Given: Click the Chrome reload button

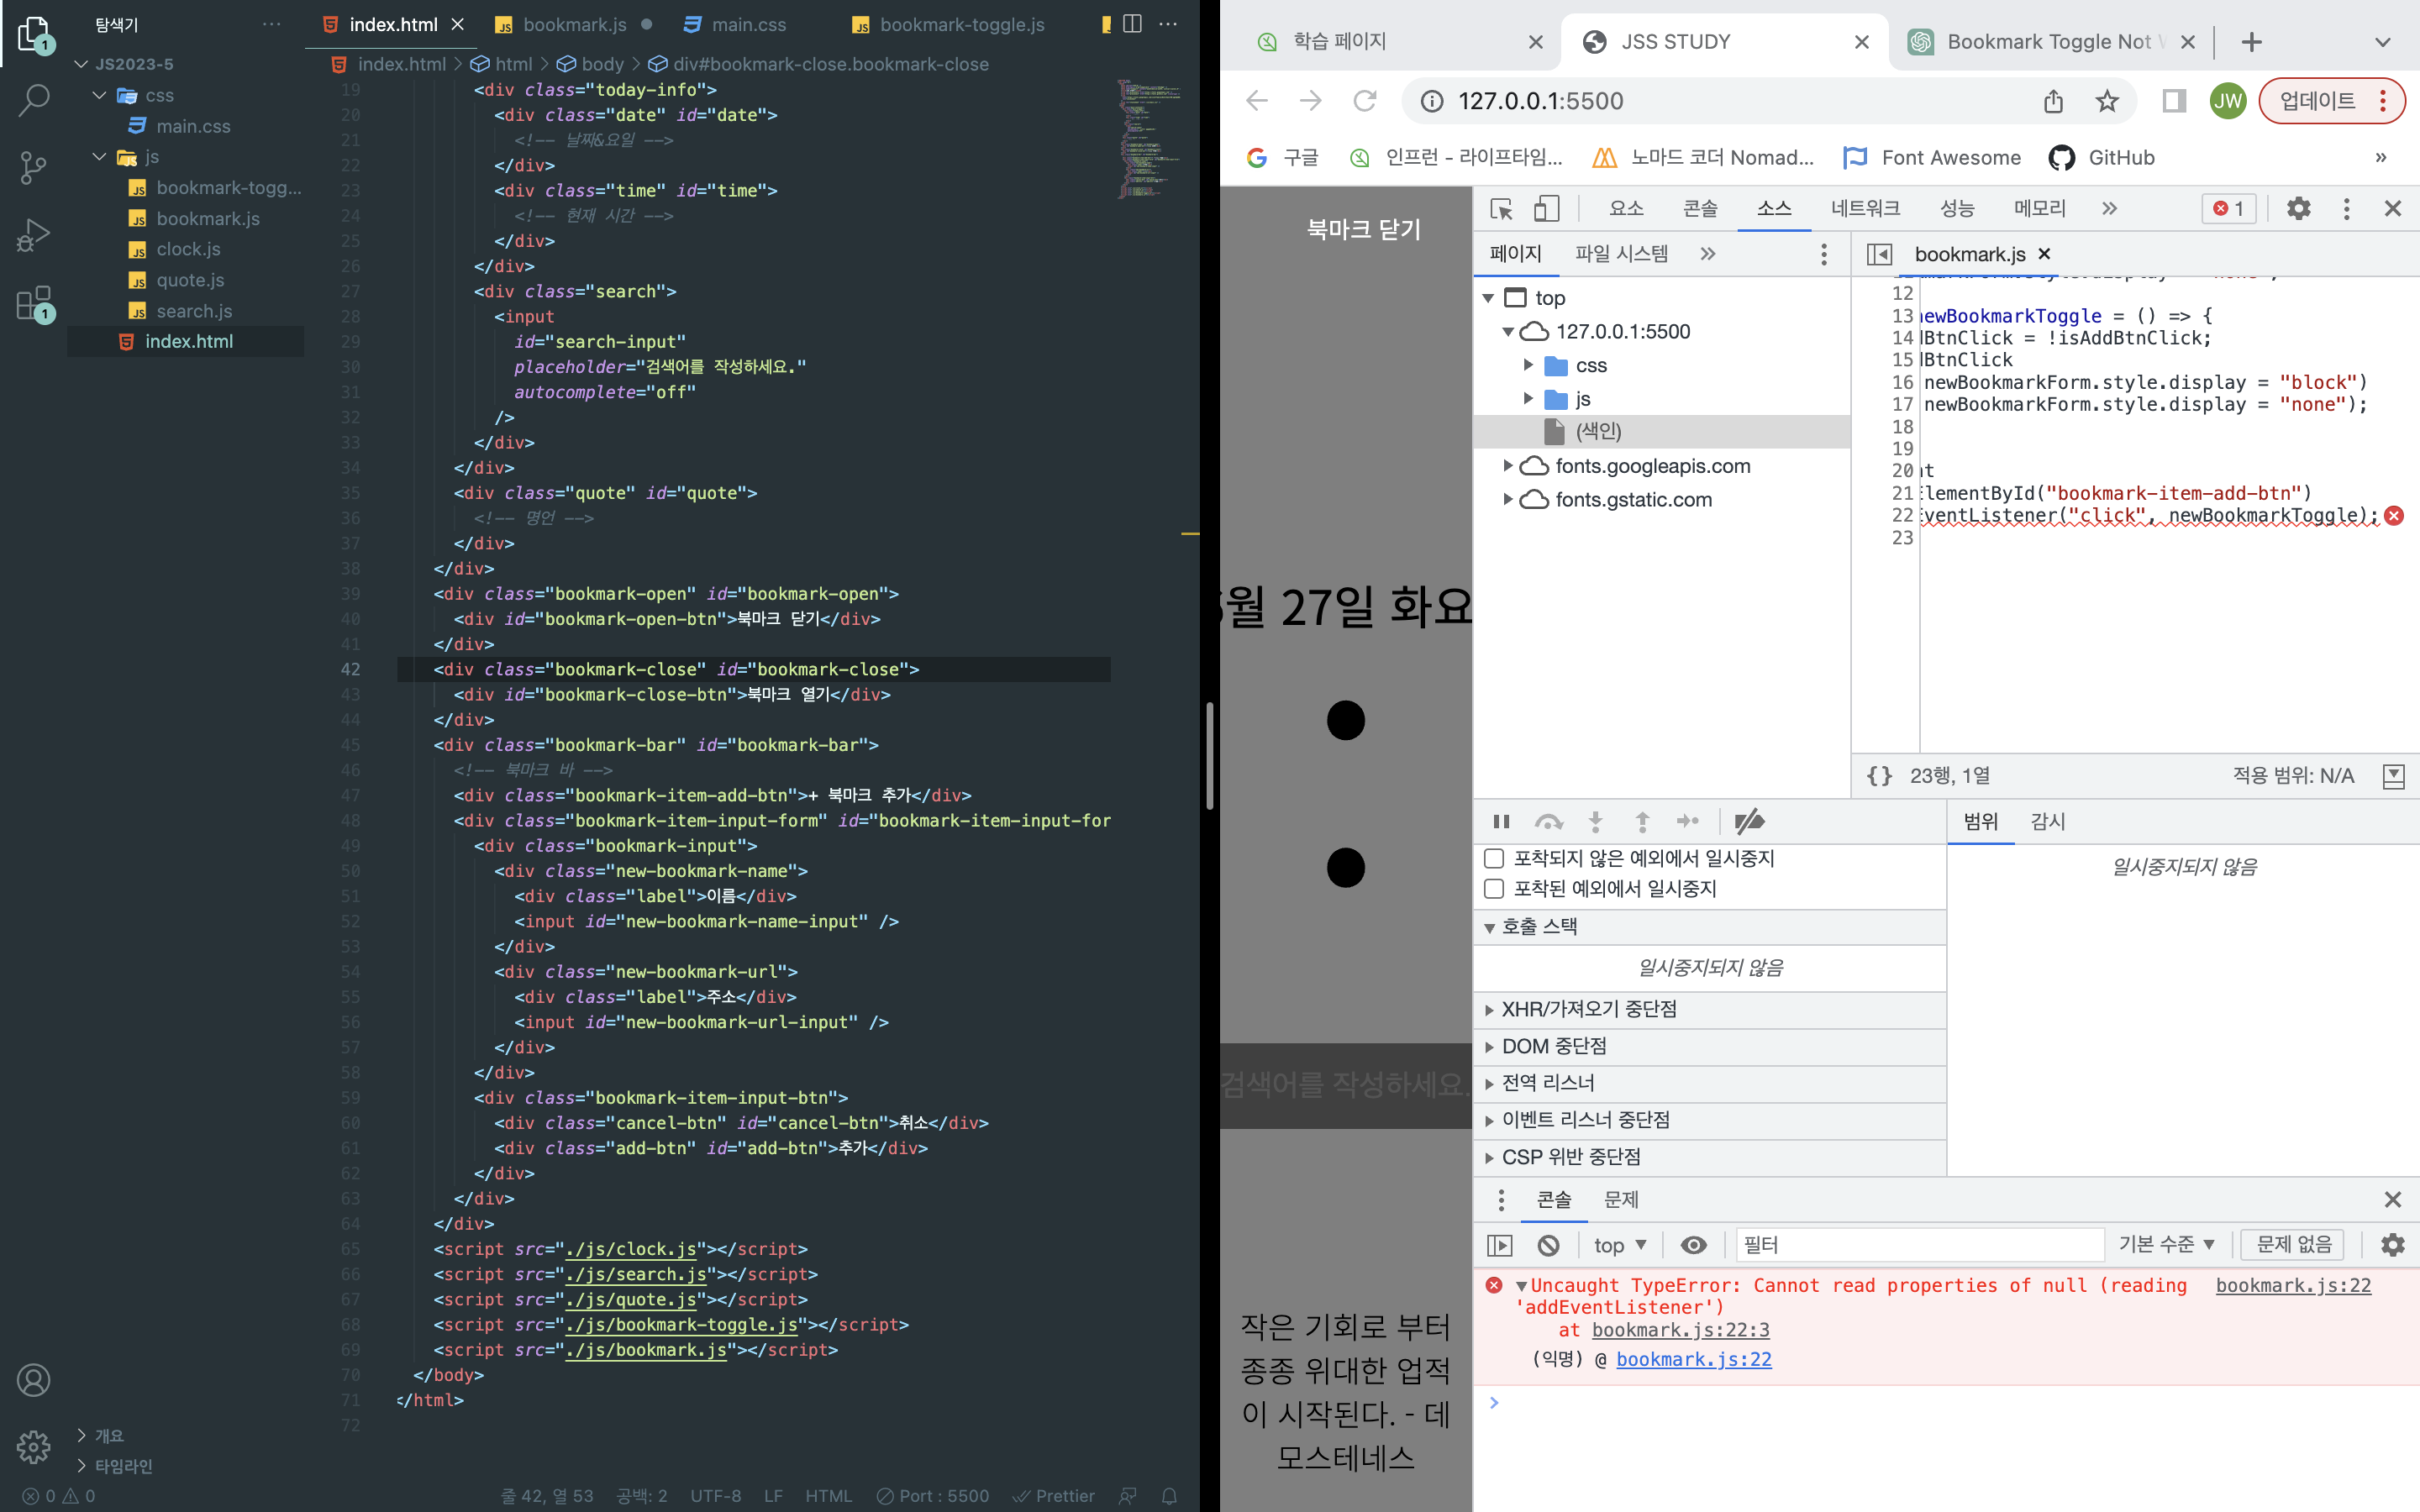Looking at the screenshot, I should click(1364, 100).
